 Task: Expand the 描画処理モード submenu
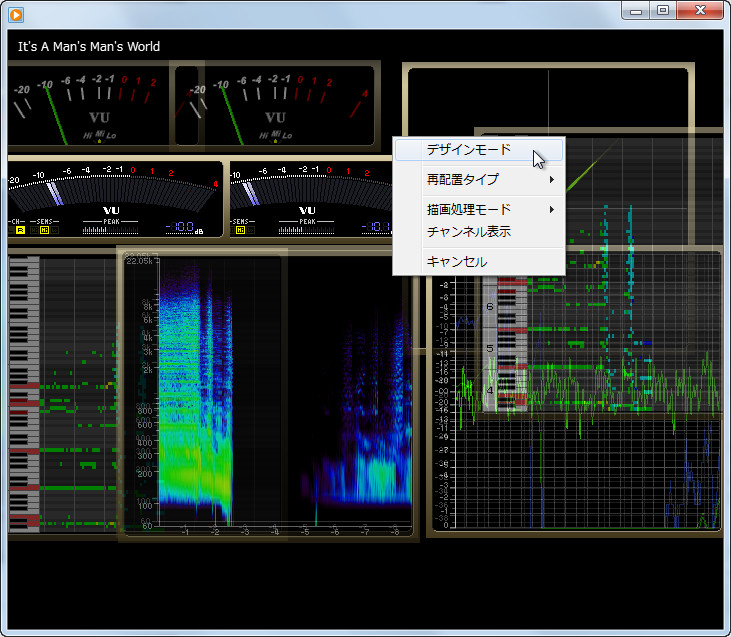point(468,210)
